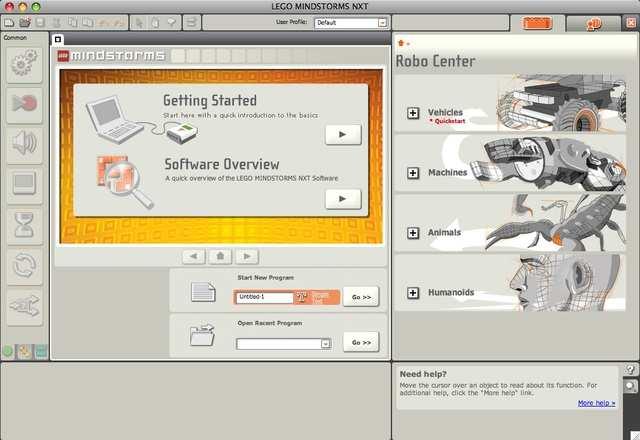The width and height of the screenshot is (640, 440).
Task: Click Go next to Open Recent Program
Action: click(361, 342)
